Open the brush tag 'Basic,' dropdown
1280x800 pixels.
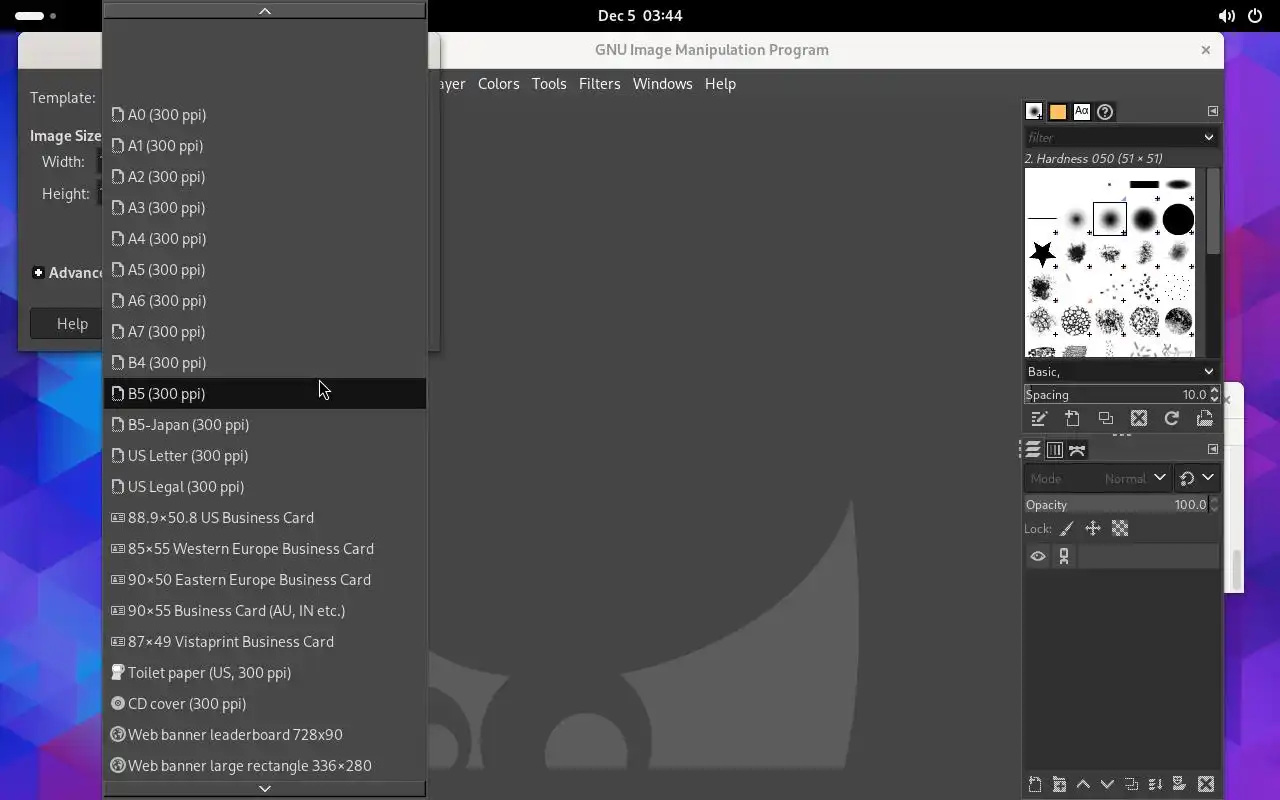pyautogui.click(x=1120, y=371)
